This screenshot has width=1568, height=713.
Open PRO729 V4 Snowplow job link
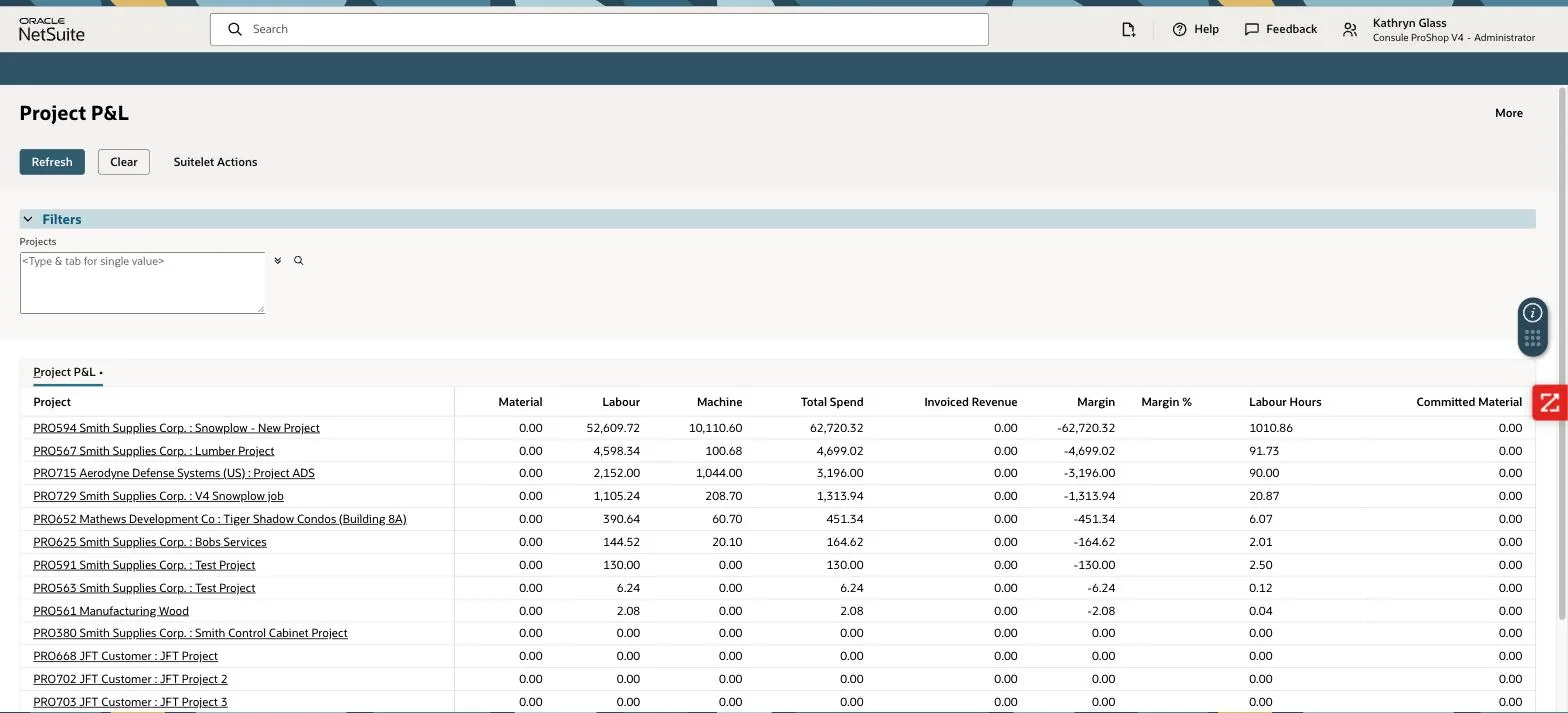158,496
